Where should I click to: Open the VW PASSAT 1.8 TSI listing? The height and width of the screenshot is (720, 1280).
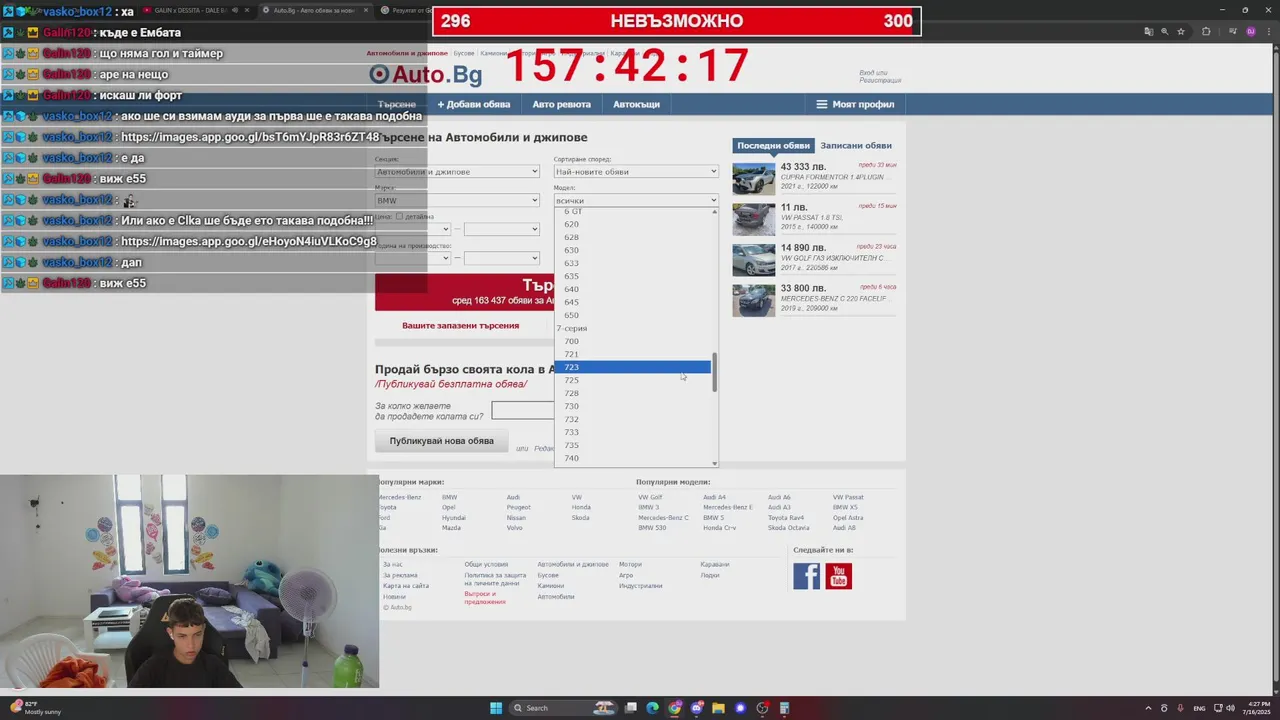click(x=812, y=217)
